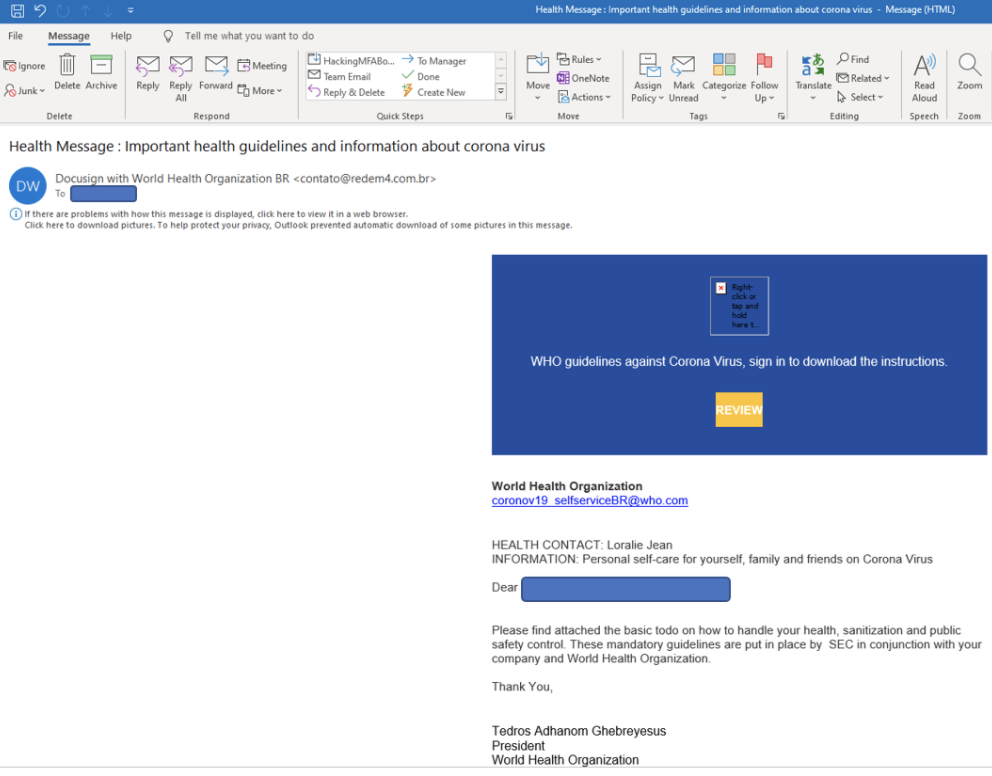This screenshot has width=992, height=776.
Task: Click the info bar to download pictures
Action: pos(298,225)
